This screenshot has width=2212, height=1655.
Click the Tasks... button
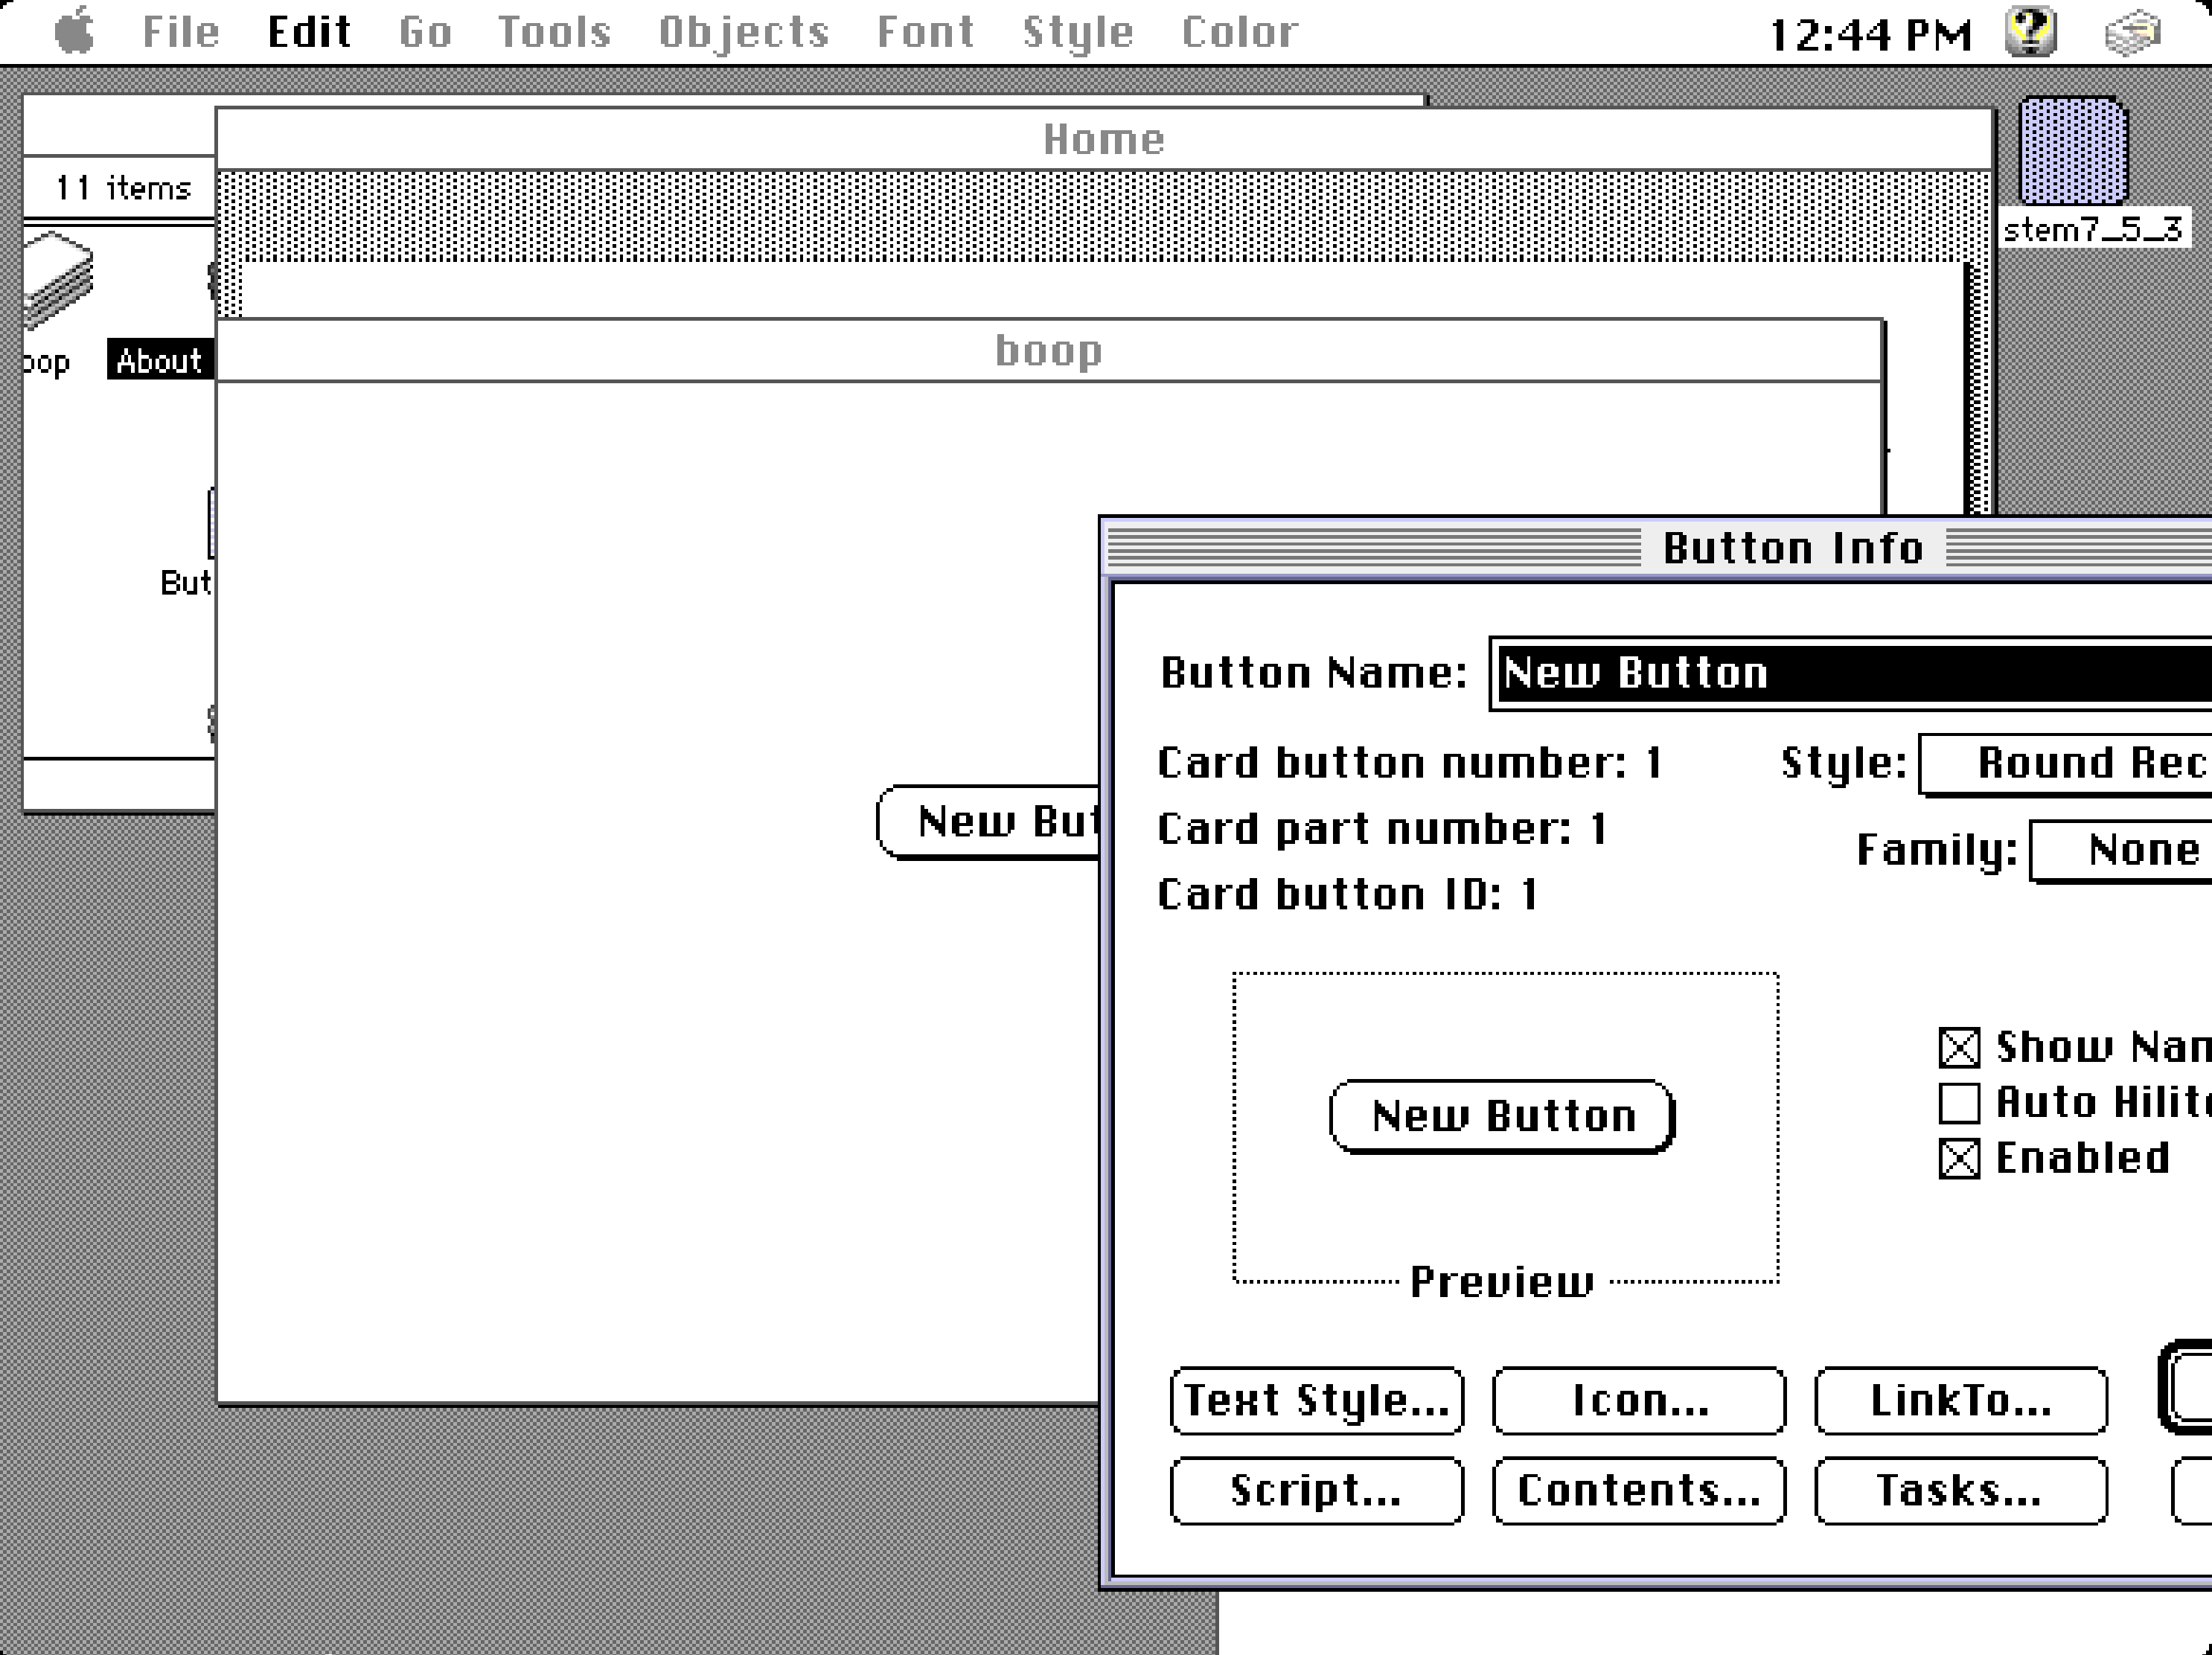1960,1490
